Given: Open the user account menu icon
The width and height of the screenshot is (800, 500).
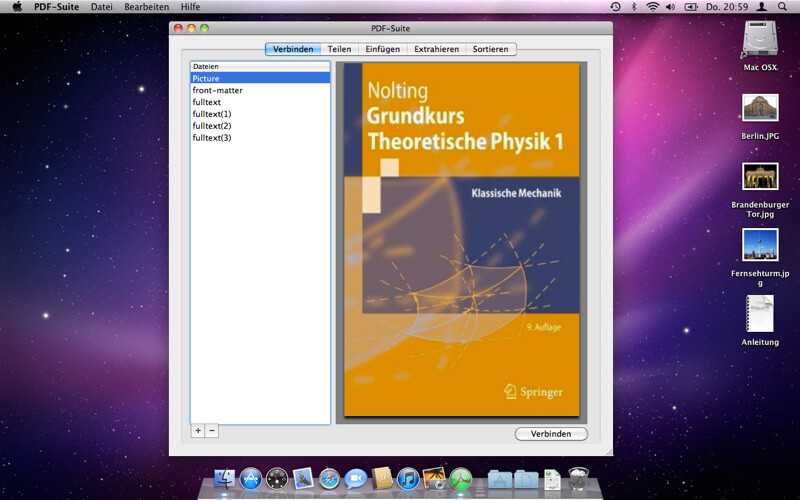Looking at the screenshot, I should pos(761,7).
